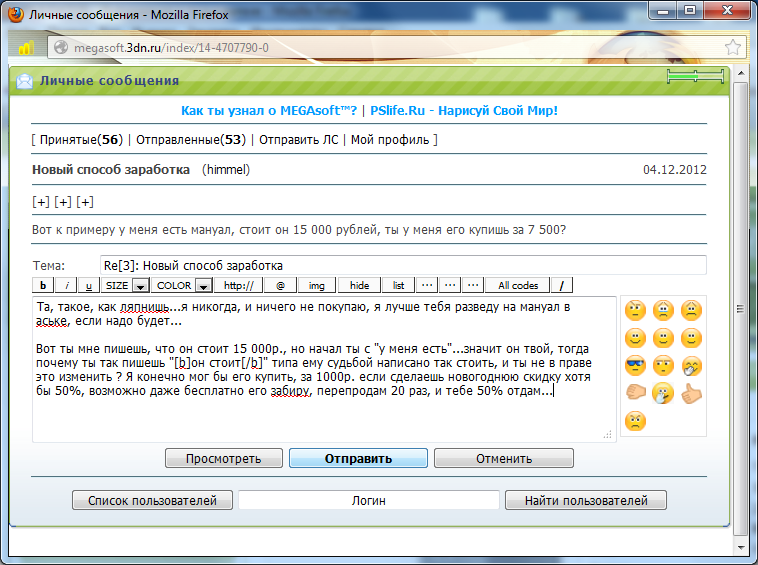Focus the Логин search field
The height and width of the screenshot is (565, 758).
pyautogui.click(x=369, y=500)
